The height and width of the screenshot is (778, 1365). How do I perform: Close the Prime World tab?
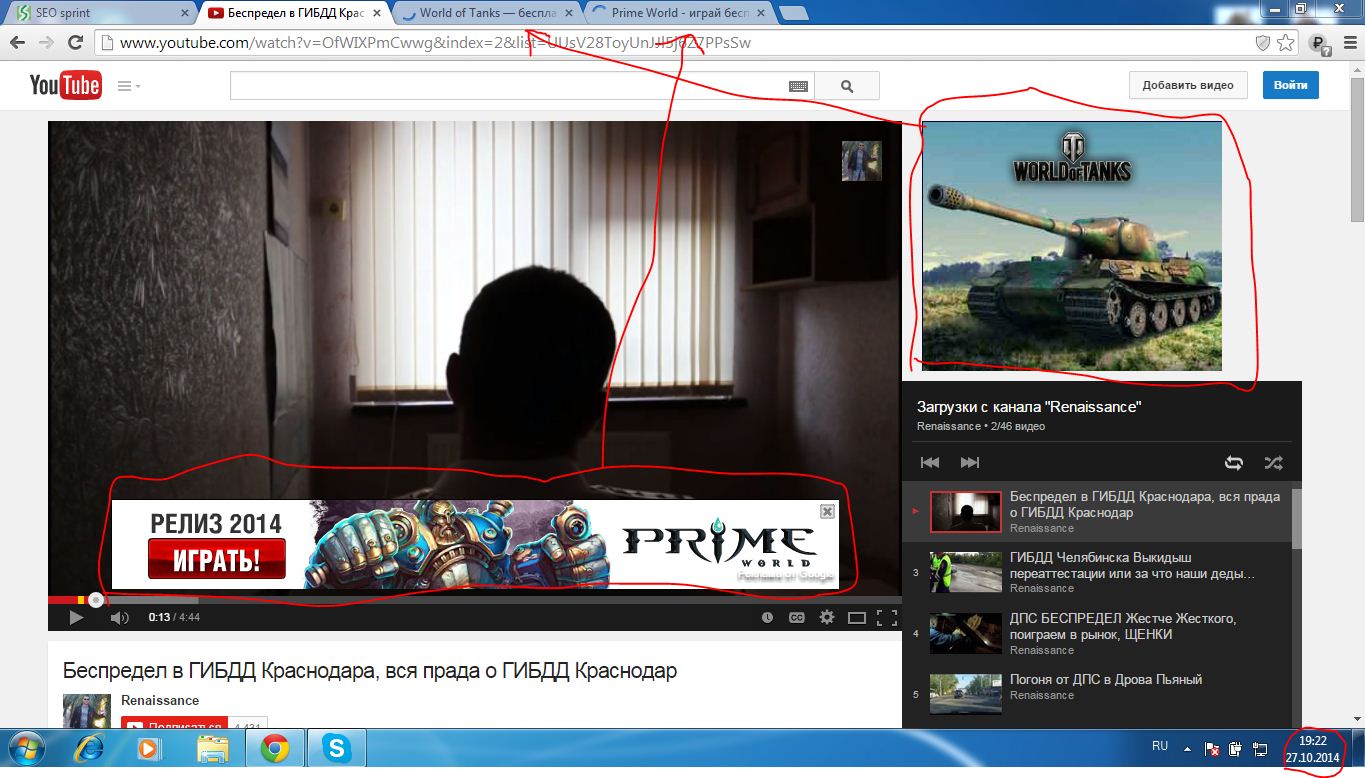(x=760, y=14)
